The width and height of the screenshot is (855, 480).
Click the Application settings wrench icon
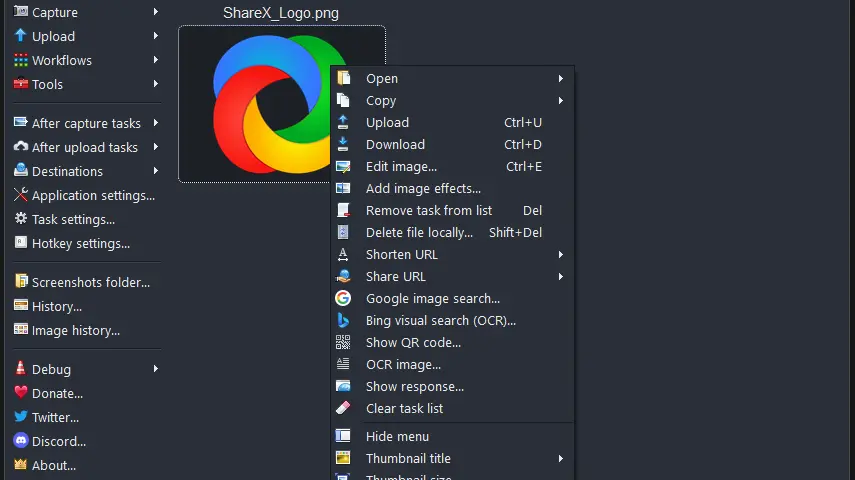tap(21, 194)
